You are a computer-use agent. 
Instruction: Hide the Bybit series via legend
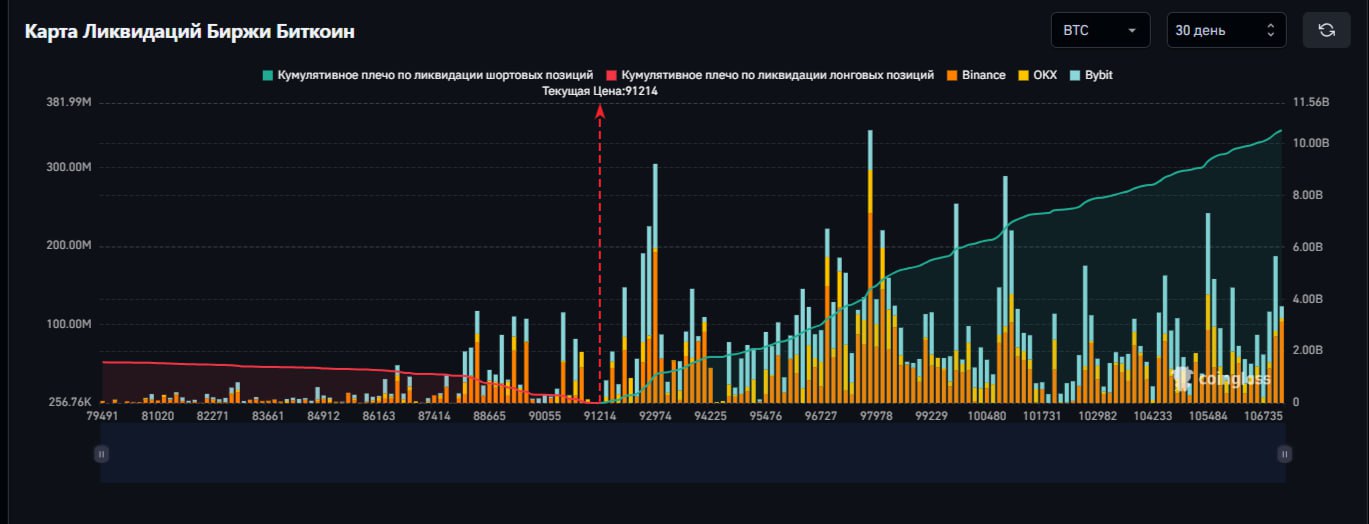point(1090,75)
